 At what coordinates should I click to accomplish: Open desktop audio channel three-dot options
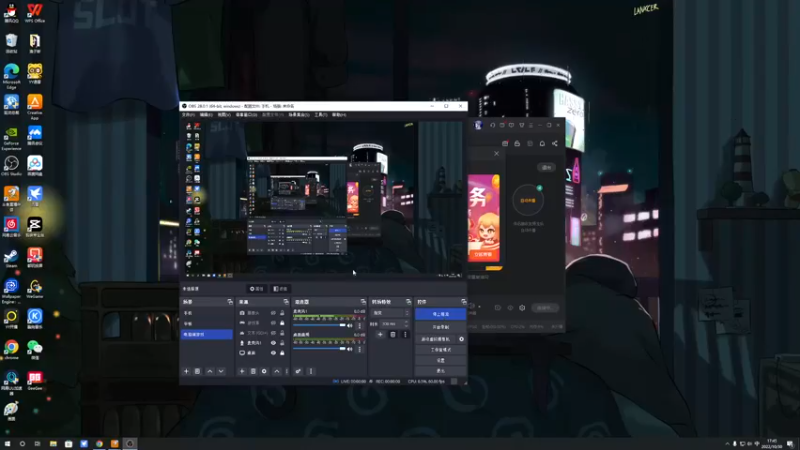(x=360, y=349)
